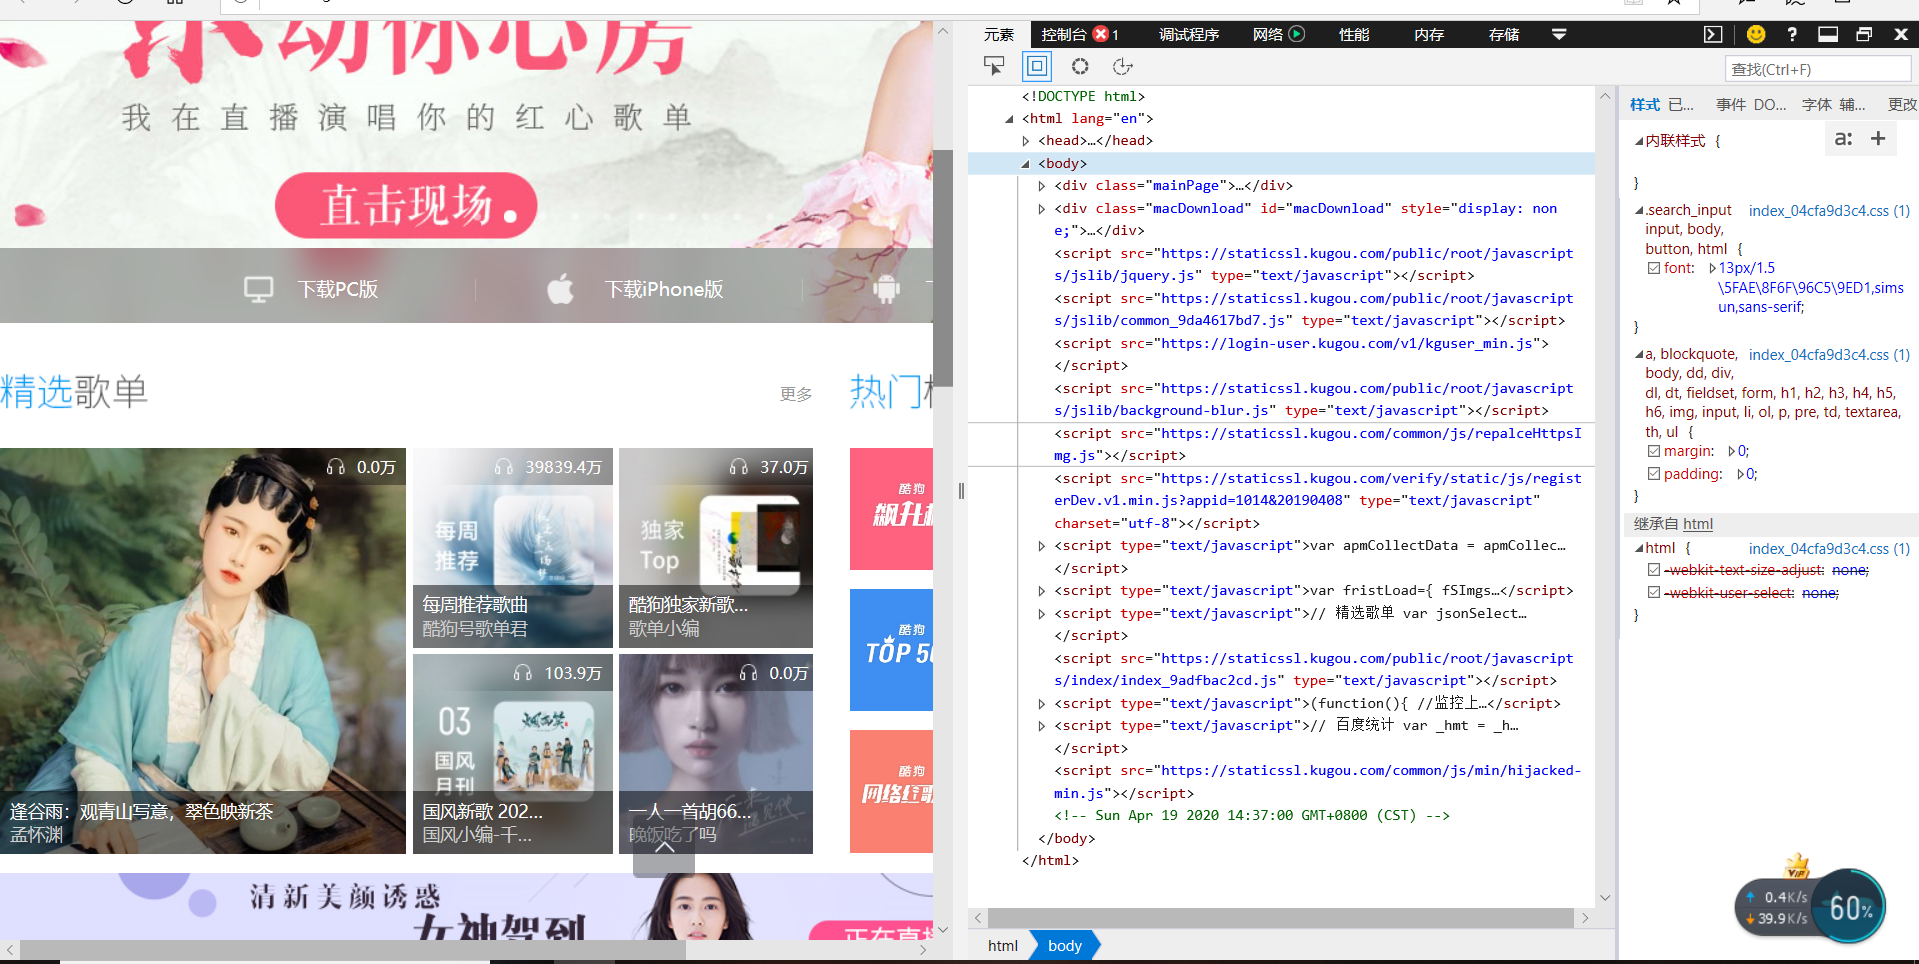Viewport: 1919px width, 964px height.
Task: Click headphone icon beside 39839.4万 play count
Action: (x=504, y=467)
